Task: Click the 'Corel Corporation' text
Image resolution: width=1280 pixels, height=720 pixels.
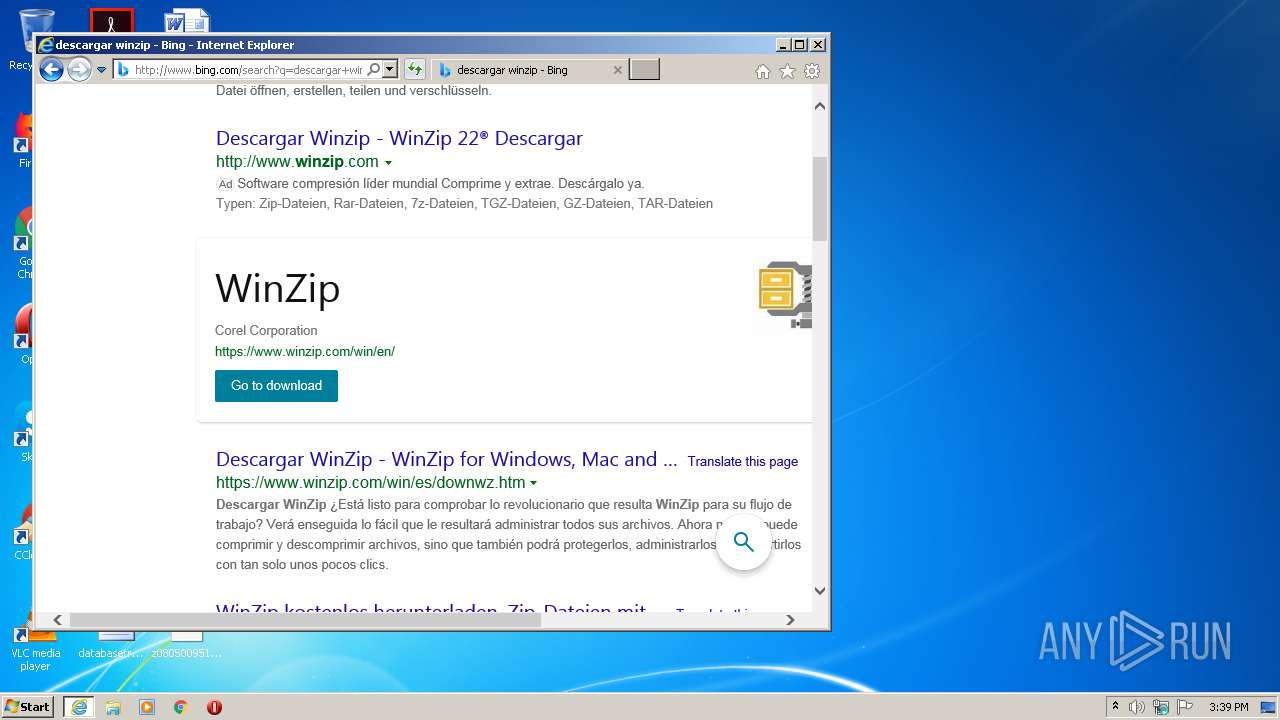Action: 266,330
